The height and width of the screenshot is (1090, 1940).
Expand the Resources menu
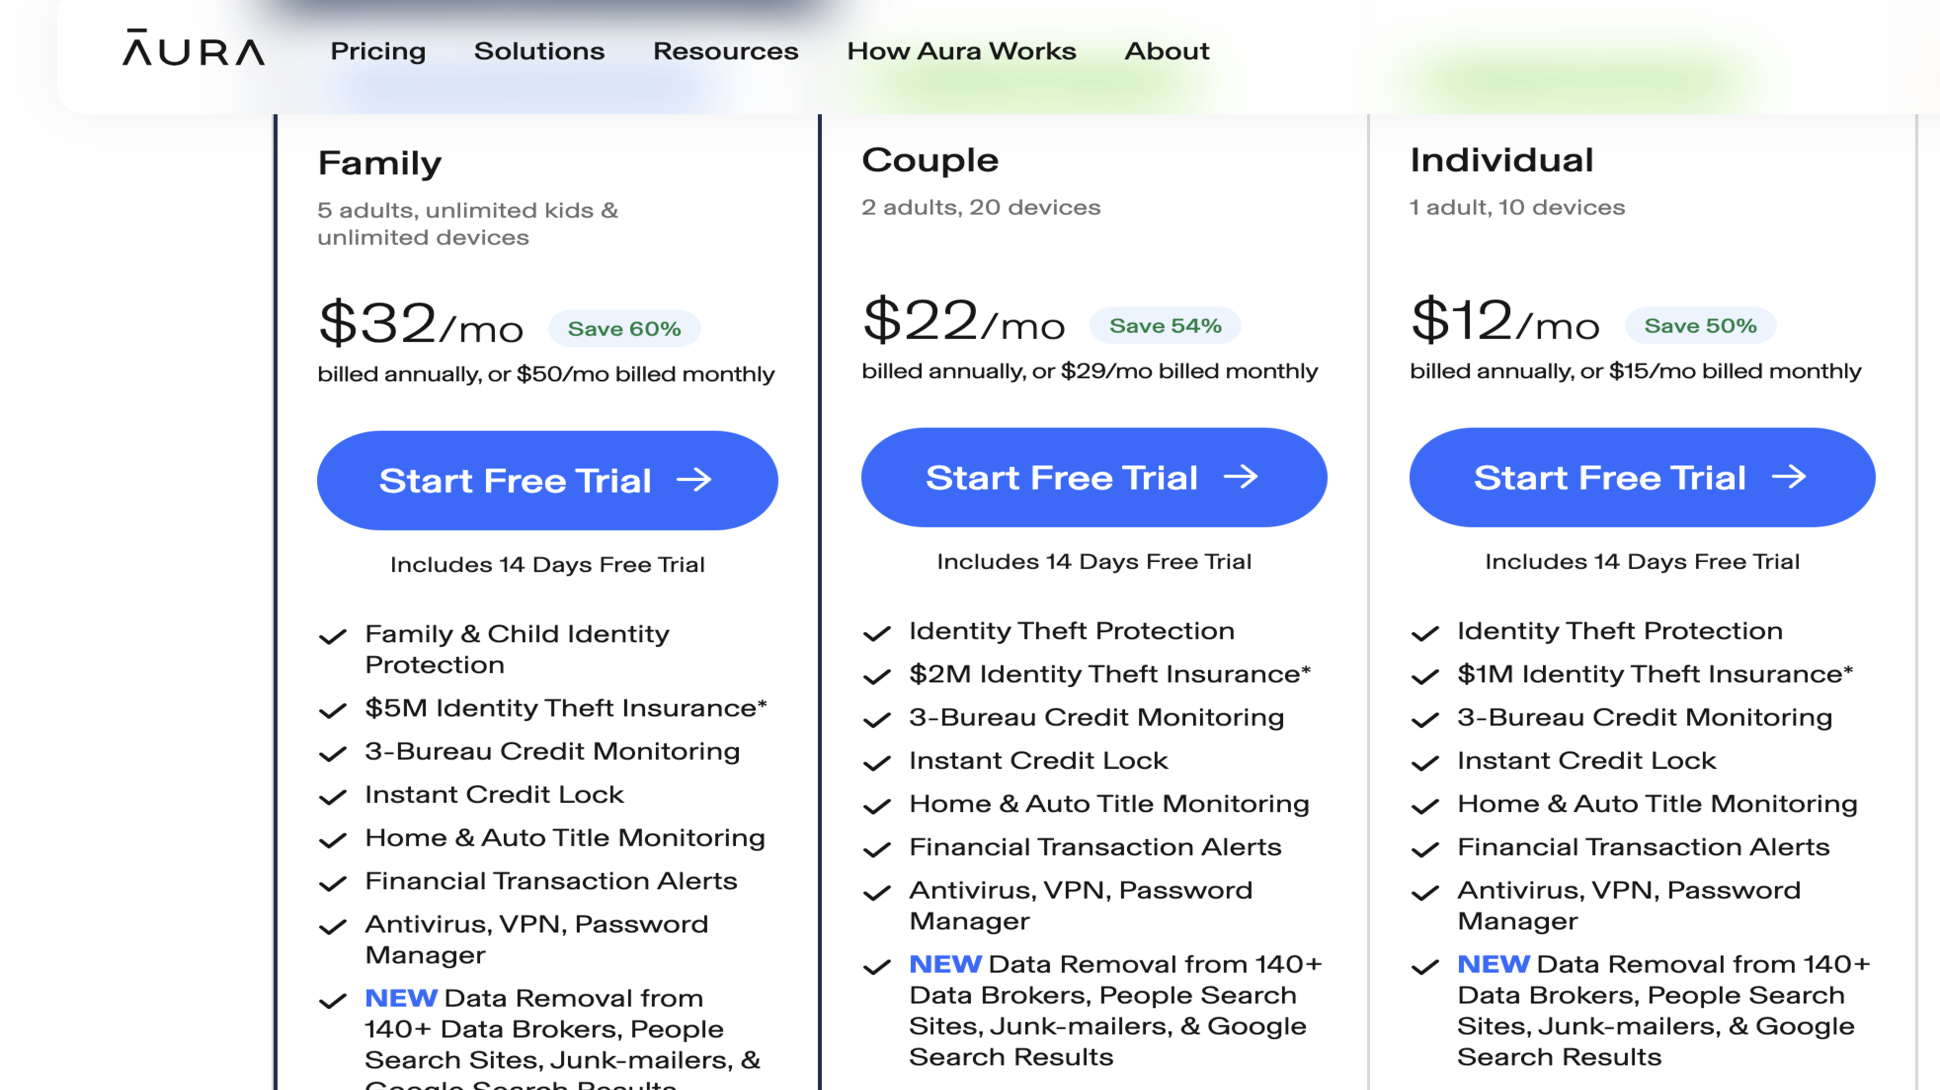(725, 51)
